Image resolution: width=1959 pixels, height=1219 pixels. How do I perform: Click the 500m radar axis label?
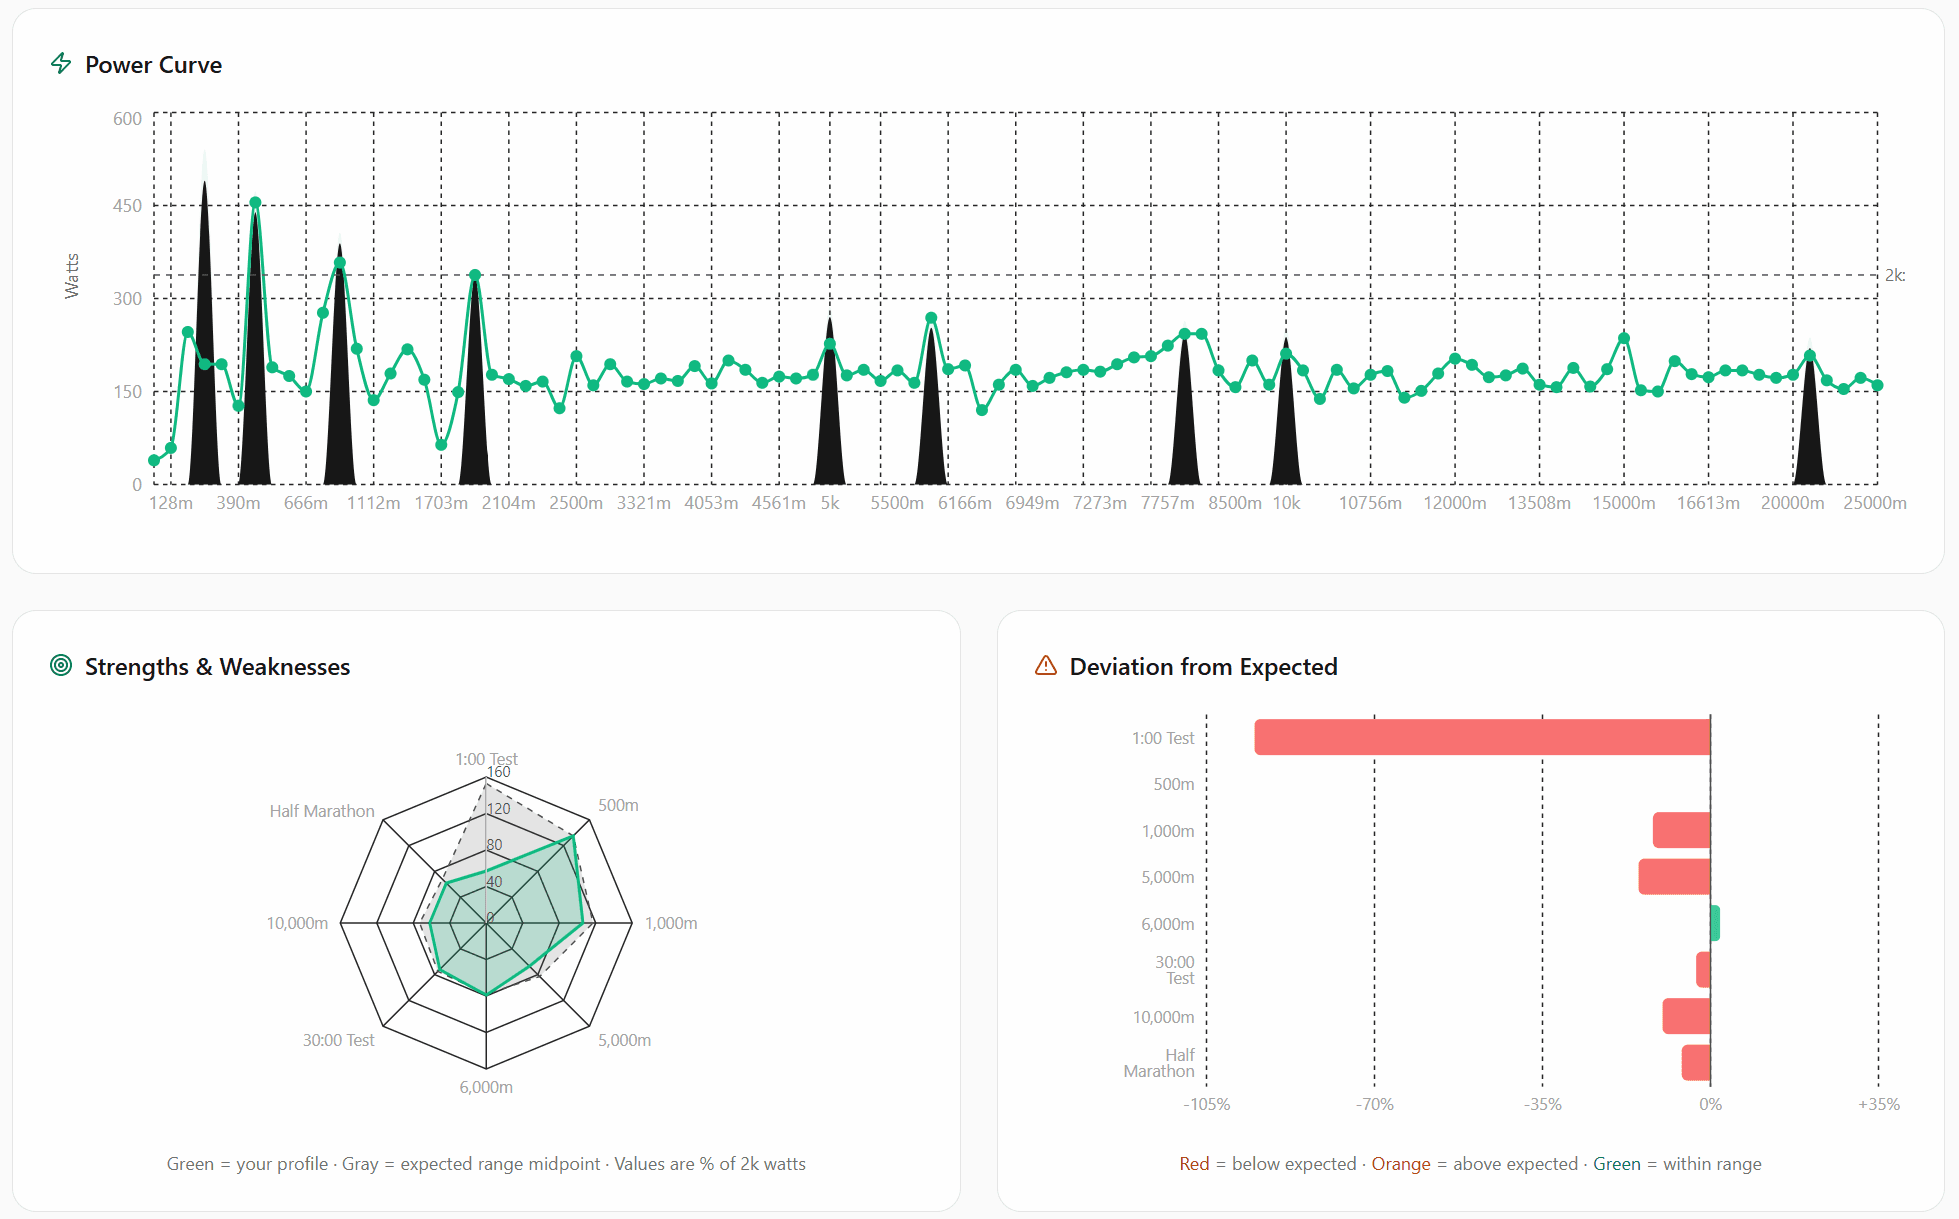[618, 804]
